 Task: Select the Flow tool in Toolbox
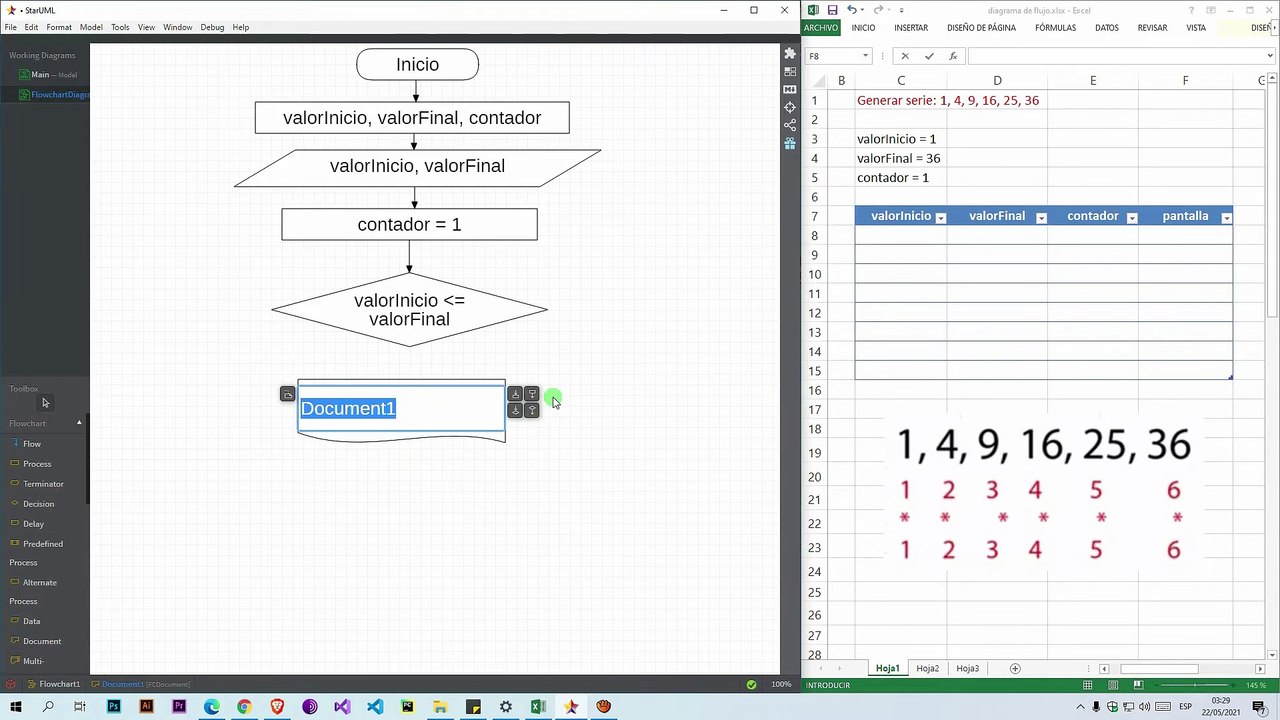[x=32, y=444]
